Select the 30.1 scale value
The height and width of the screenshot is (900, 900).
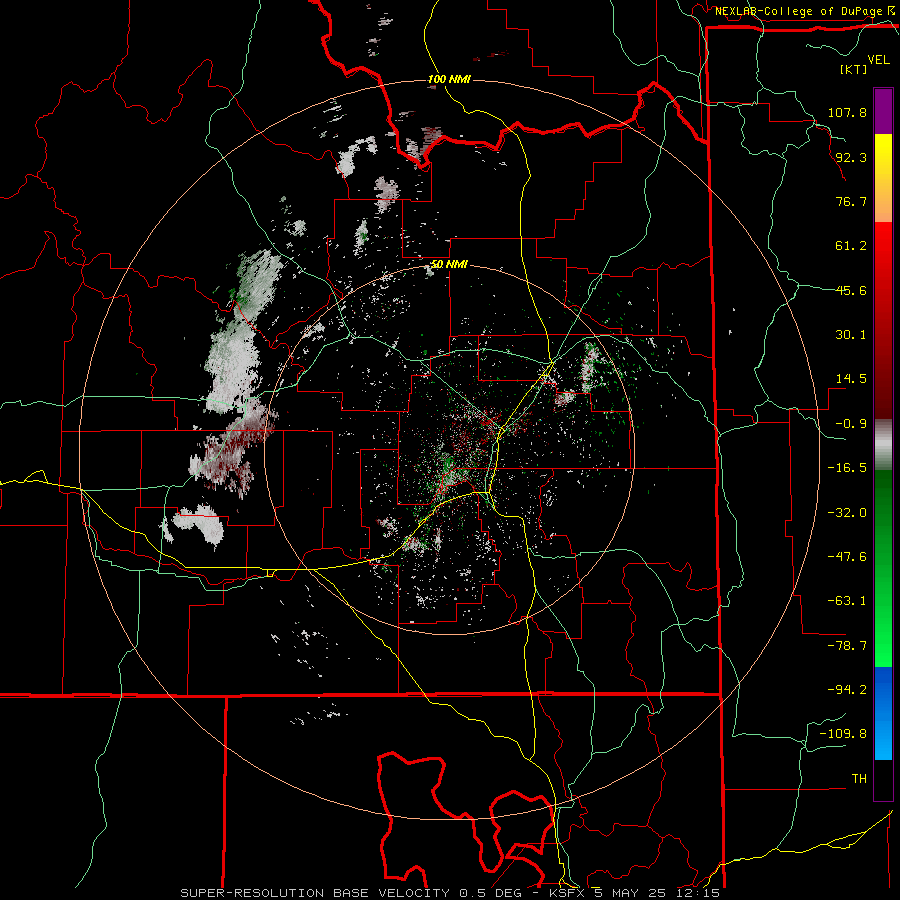(851, 335)
